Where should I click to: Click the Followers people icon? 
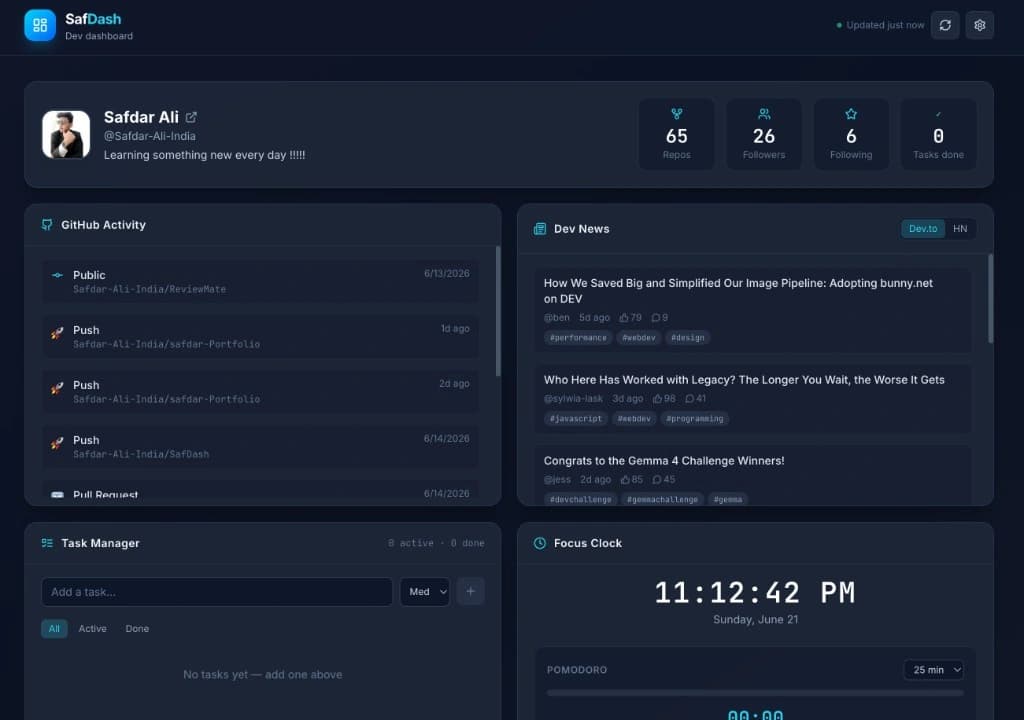pyautogui.click(x=764, y=114)
